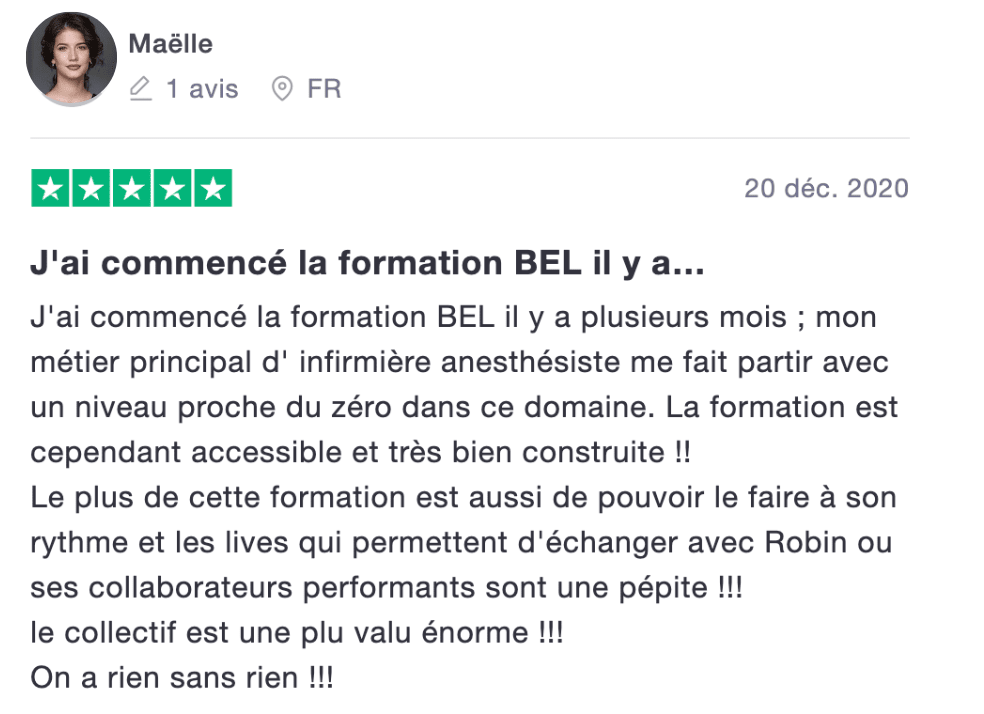The width and height of the screenshot is (984, 714).
Task: Open the bold review title about formation BEL
Action: coord(368,265)
